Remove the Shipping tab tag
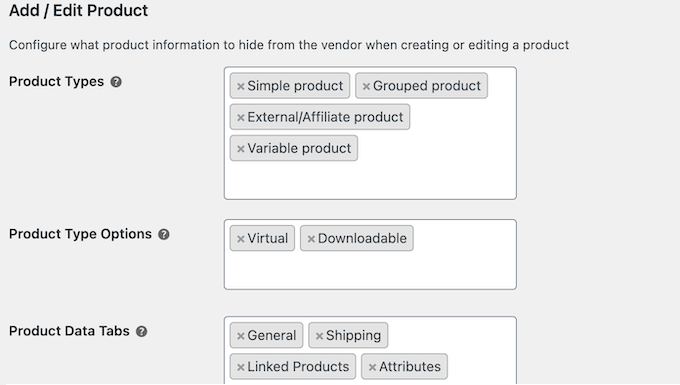The width and height of the screenshot is (680, 385). (x=319, y=336)
